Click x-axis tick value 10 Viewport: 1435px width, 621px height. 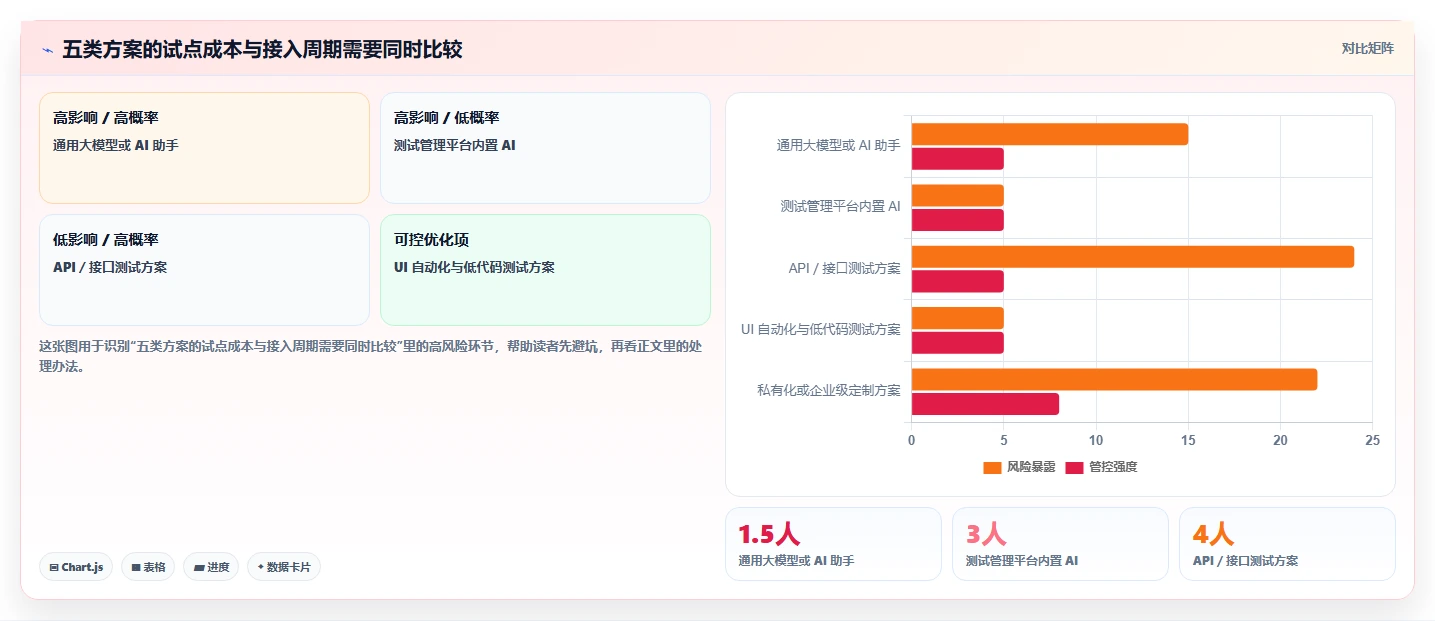pos(1096,440)
